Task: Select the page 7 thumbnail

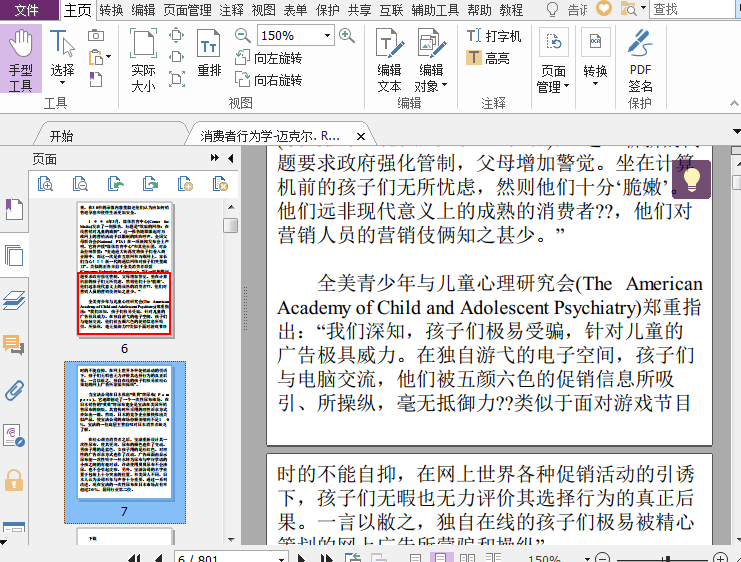Action: (125, 432)
